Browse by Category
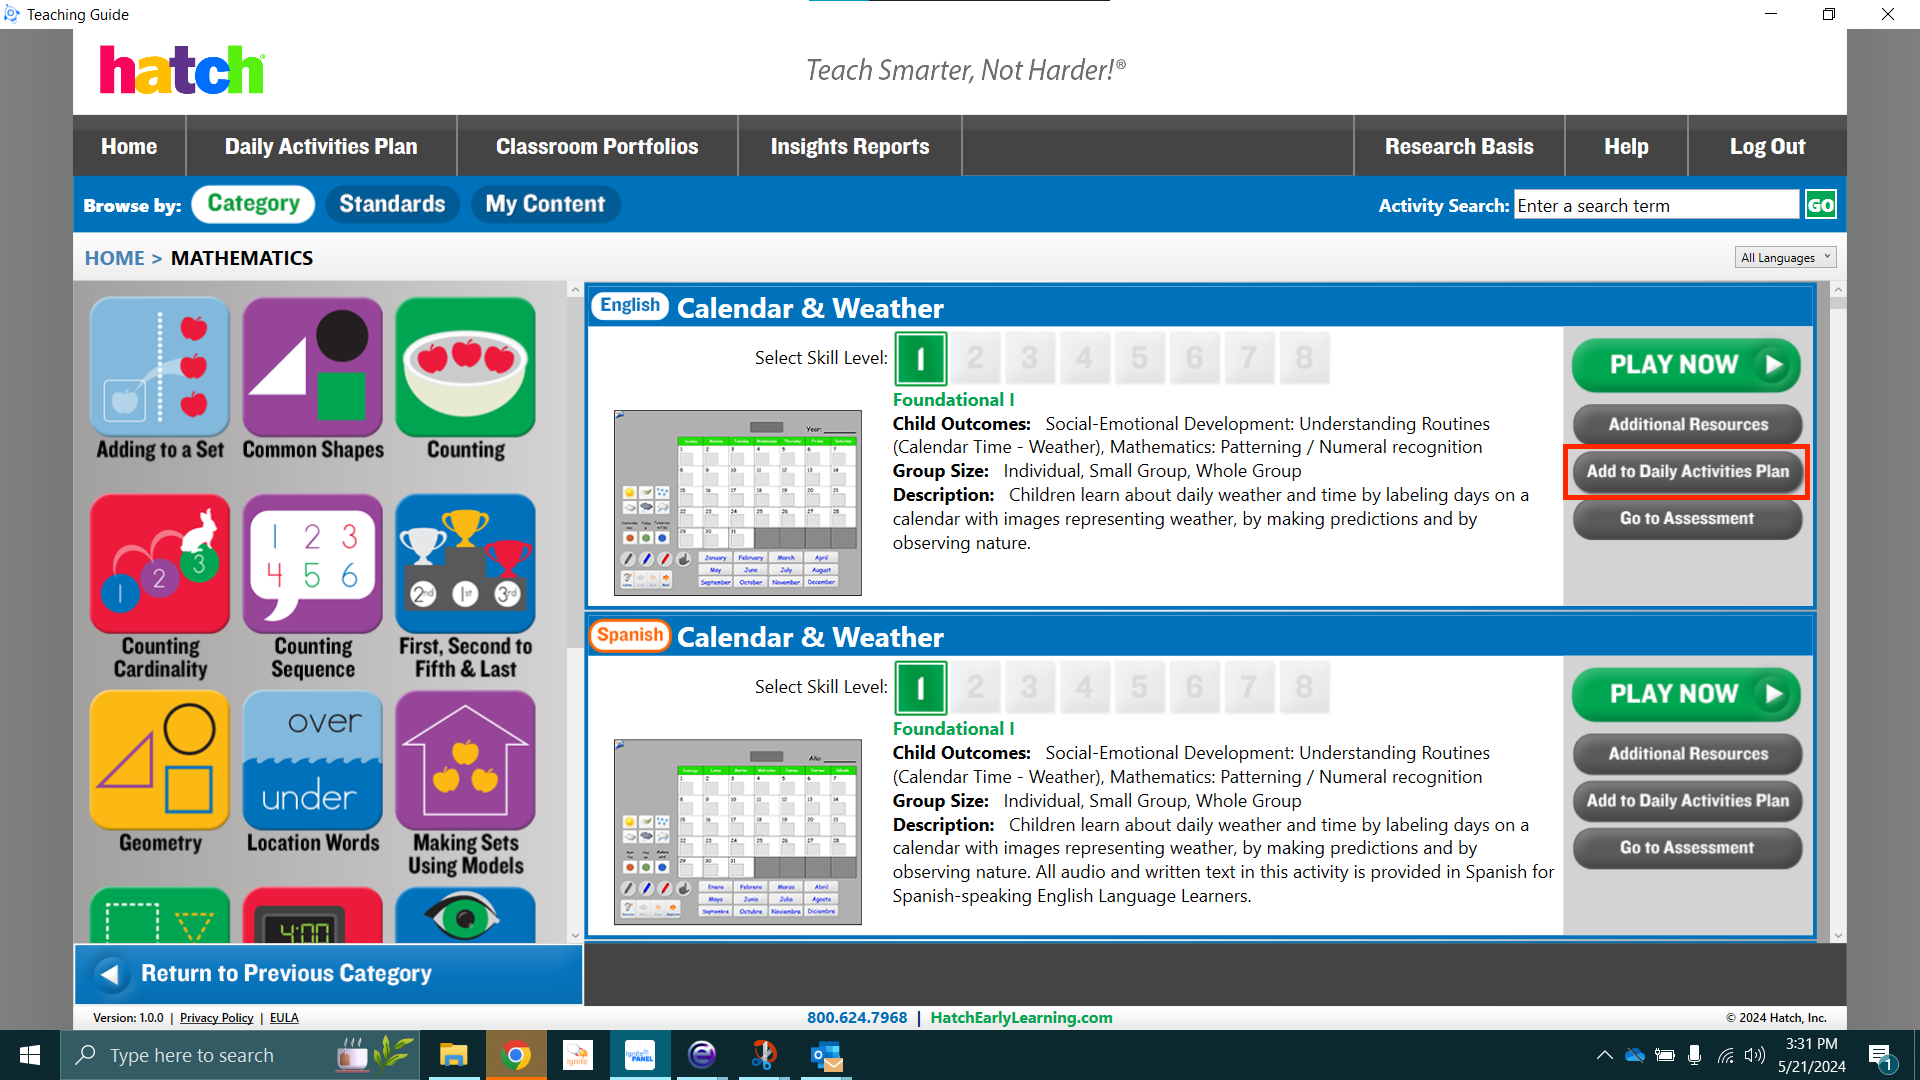This screenshot has height=1080, width=1920. pos(253,204)
